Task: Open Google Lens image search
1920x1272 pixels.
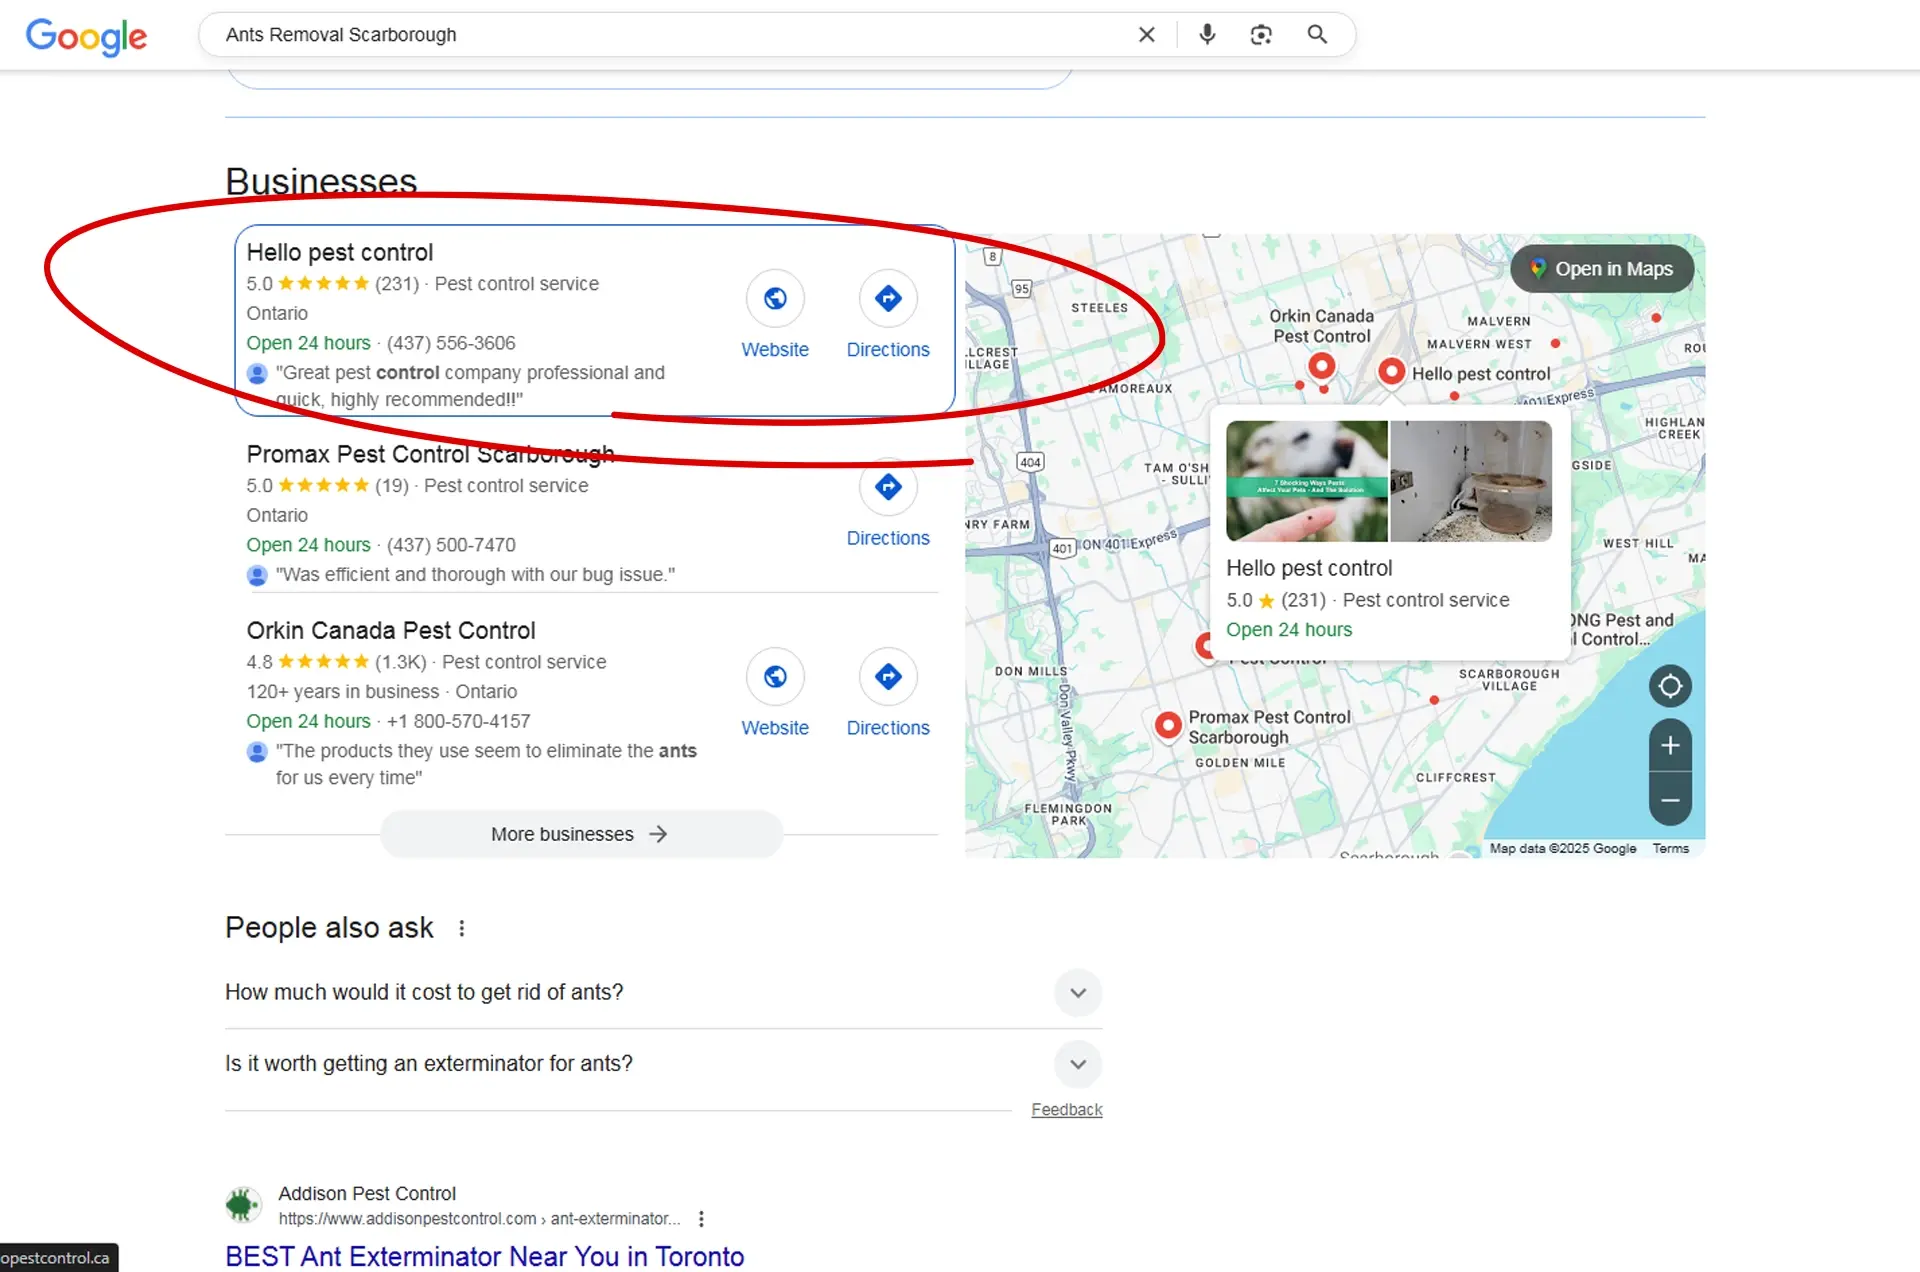Action: coord(1261,35)
